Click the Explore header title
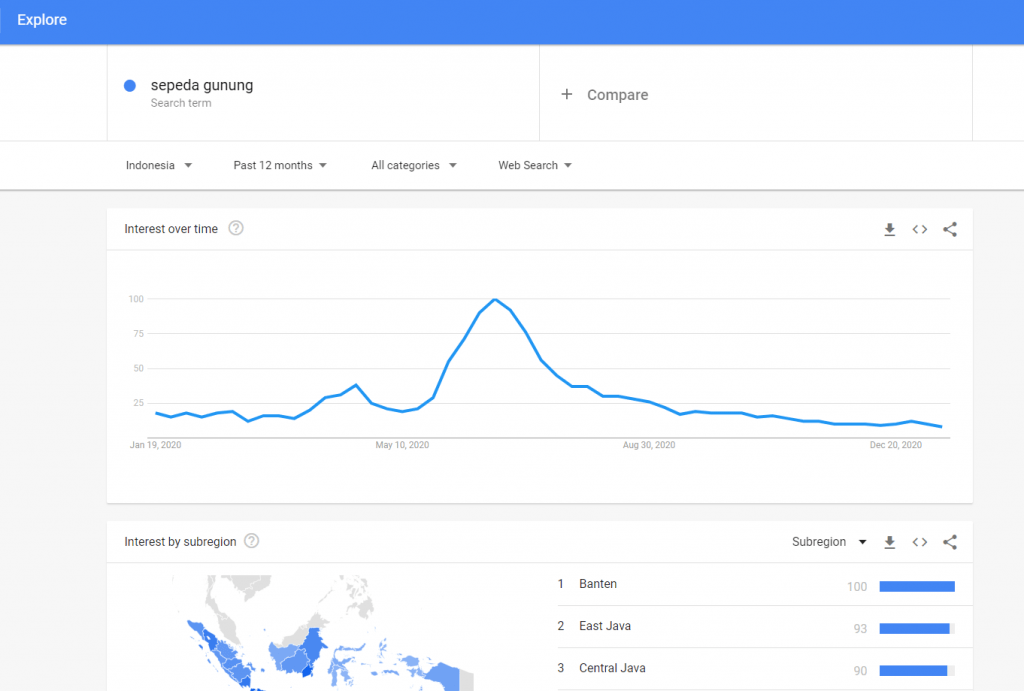1024x691 pixels. (42, 20)
